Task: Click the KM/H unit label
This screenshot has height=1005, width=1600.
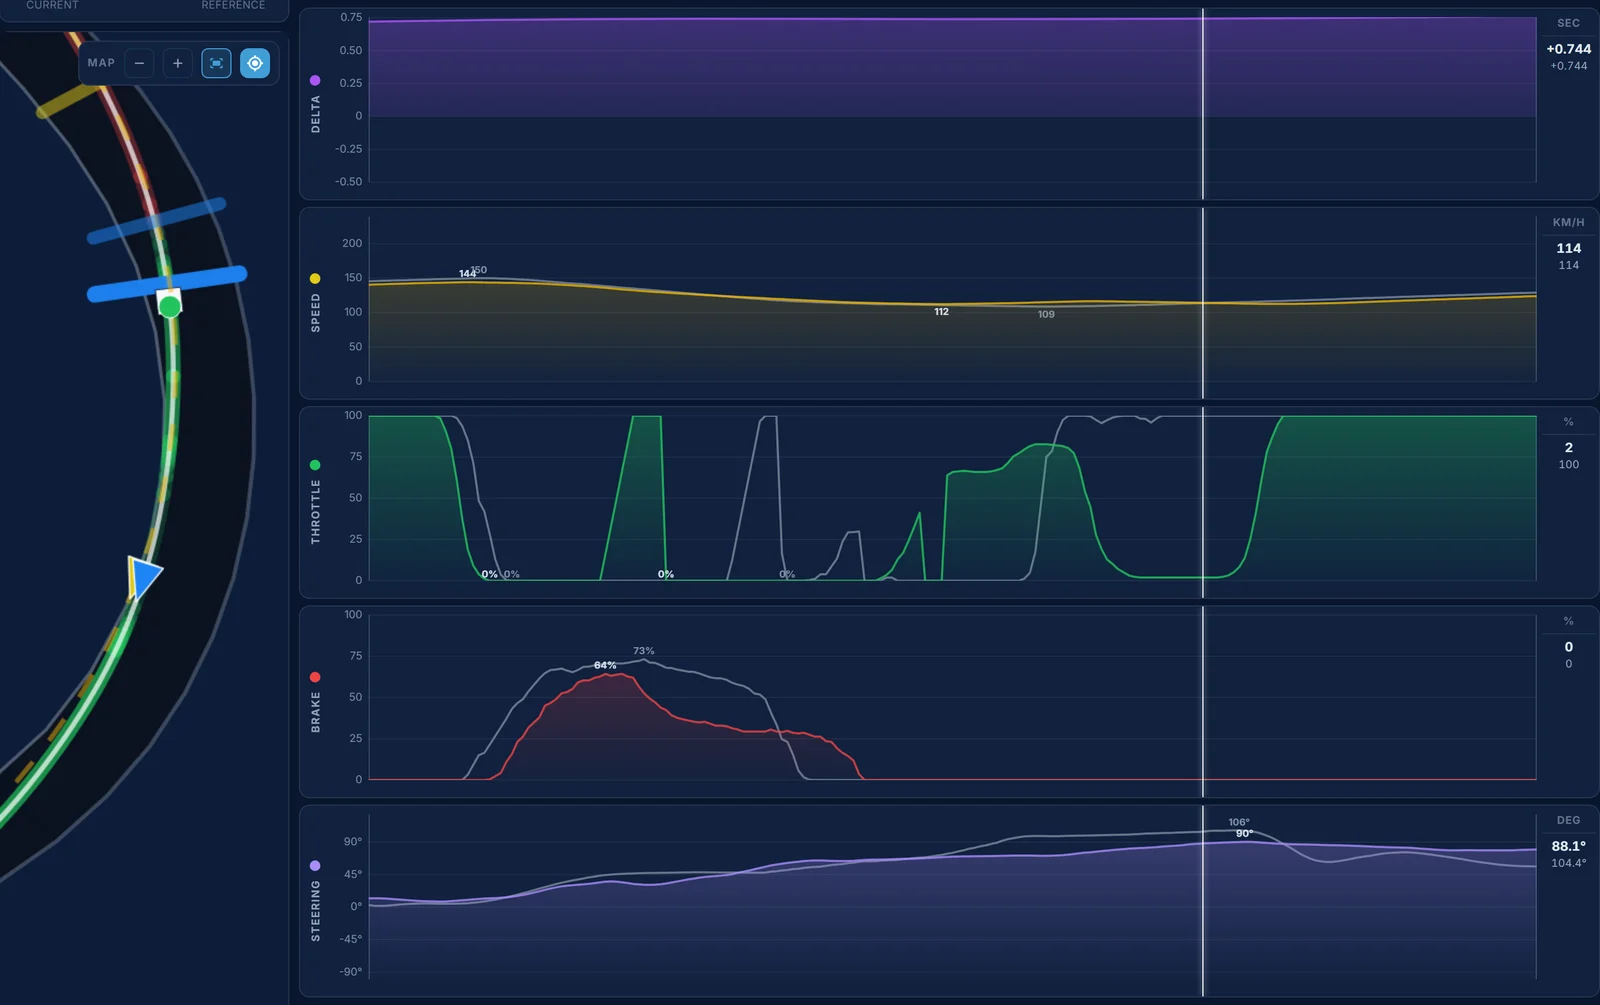Action: pos(1568,223)
